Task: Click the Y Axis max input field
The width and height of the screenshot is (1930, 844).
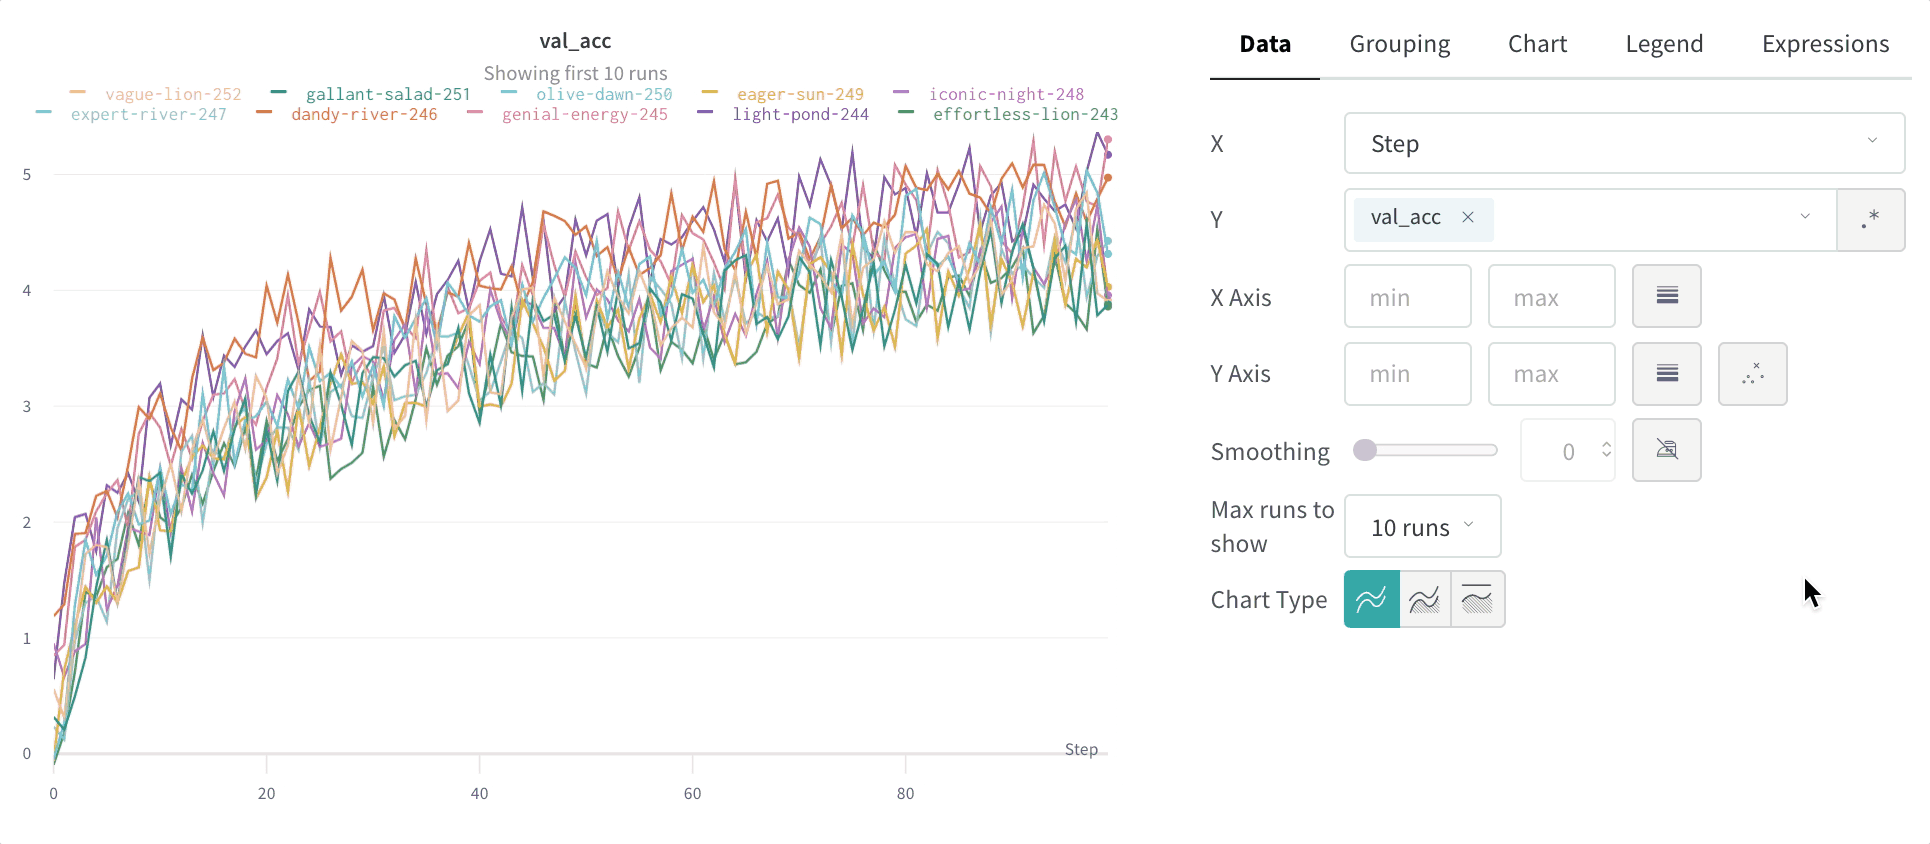Action: click(1551, 374)
